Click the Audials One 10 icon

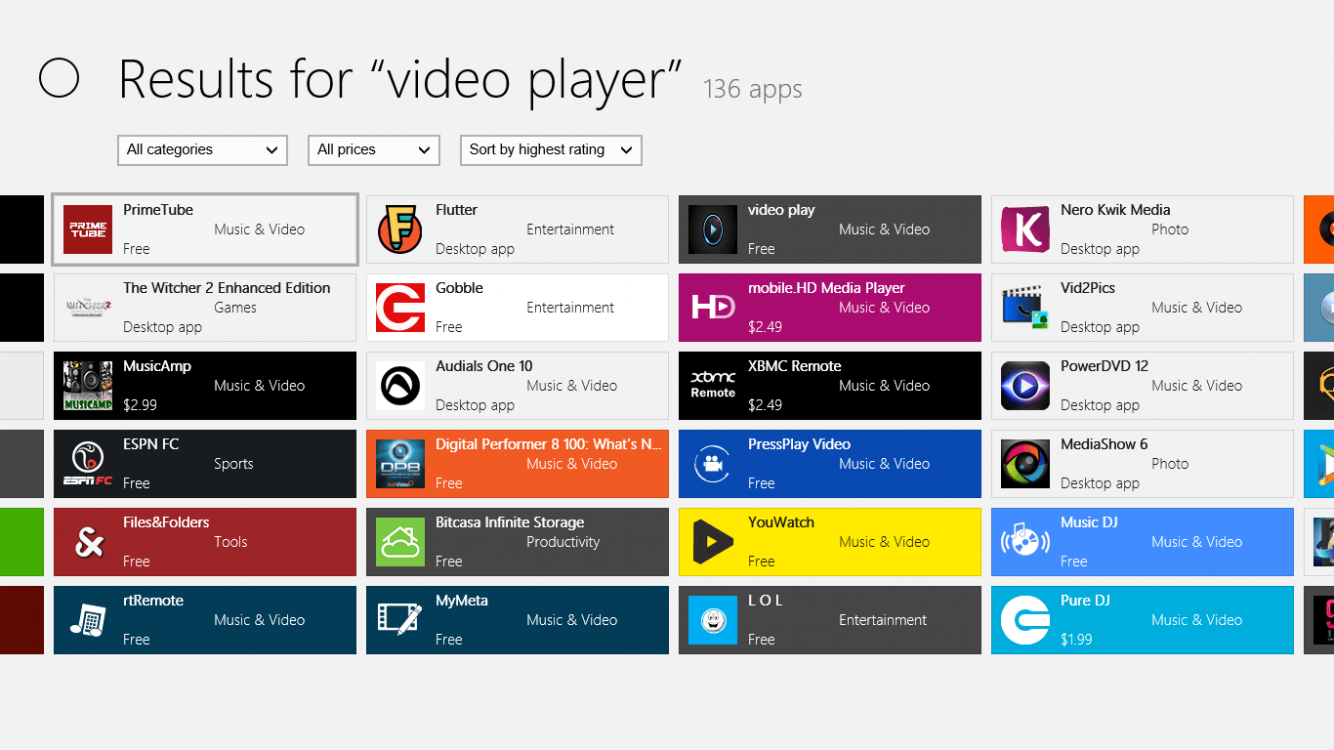(x=400, y=386)
